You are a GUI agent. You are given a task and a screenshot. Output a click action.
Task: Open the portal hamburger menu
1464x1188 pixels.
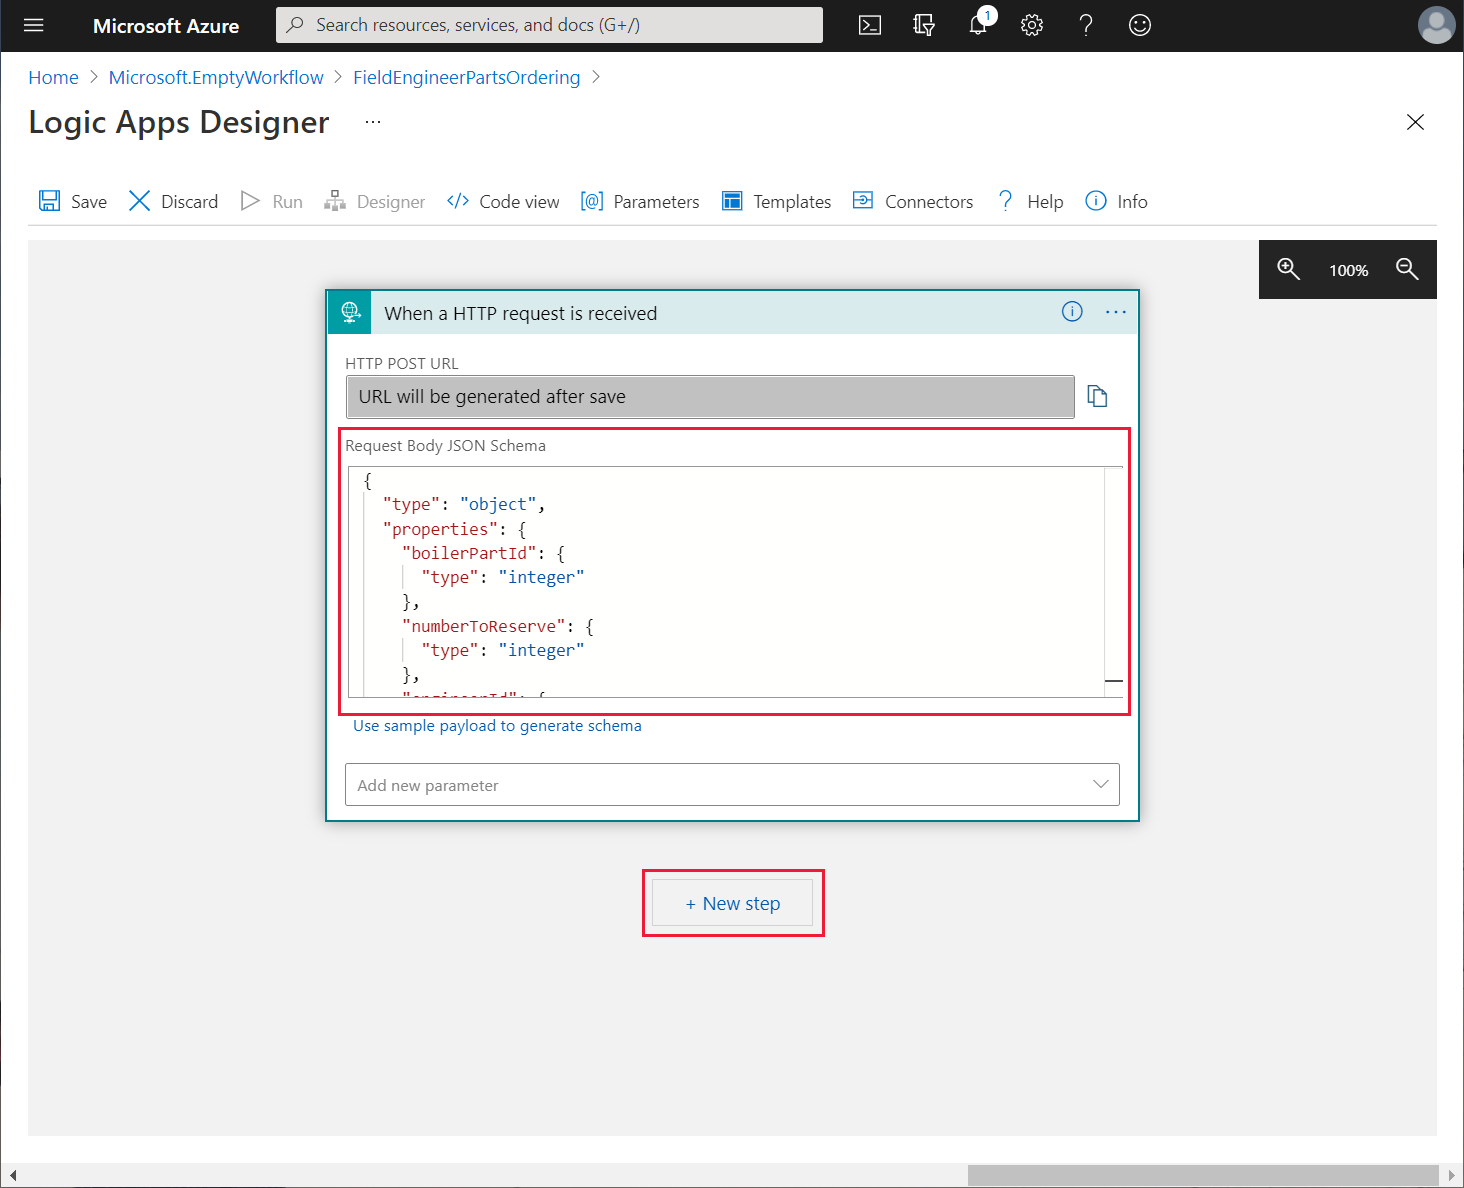[34, 25]
